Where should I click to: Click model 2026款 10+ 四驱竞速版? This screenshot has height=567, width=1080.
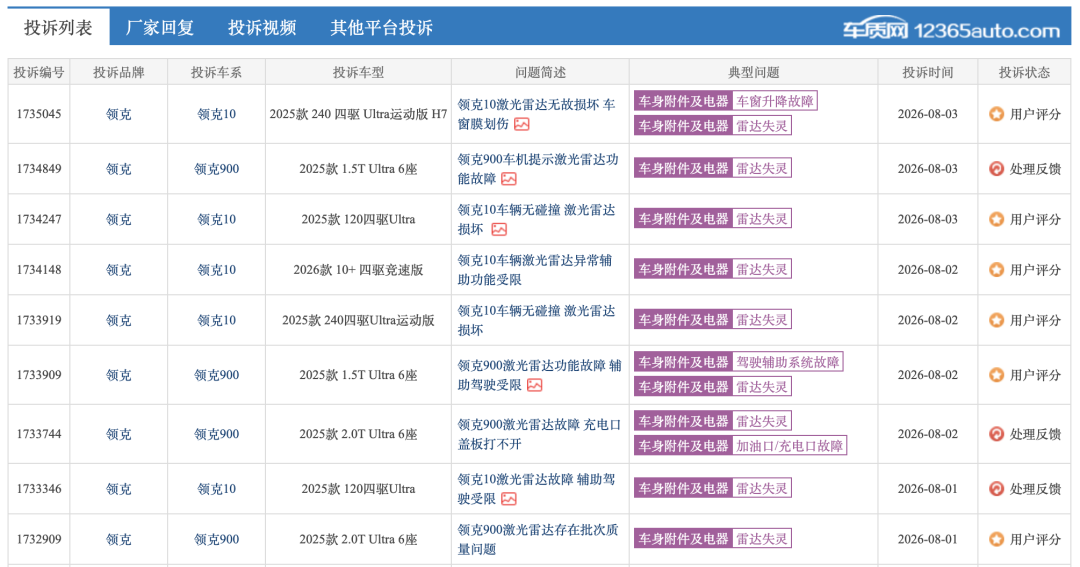click(x=358, y=270)
